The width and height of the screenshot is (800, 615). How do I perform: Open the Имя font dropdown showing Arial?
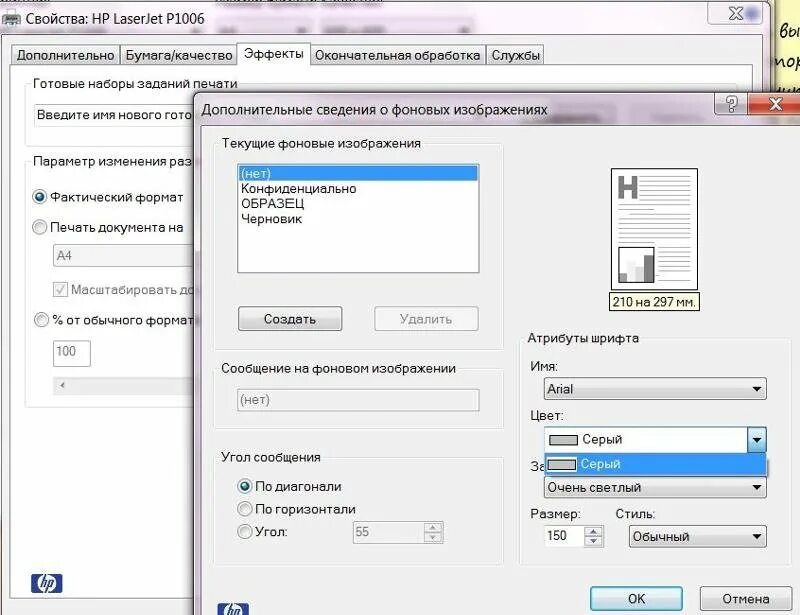[x=655, y=389]
